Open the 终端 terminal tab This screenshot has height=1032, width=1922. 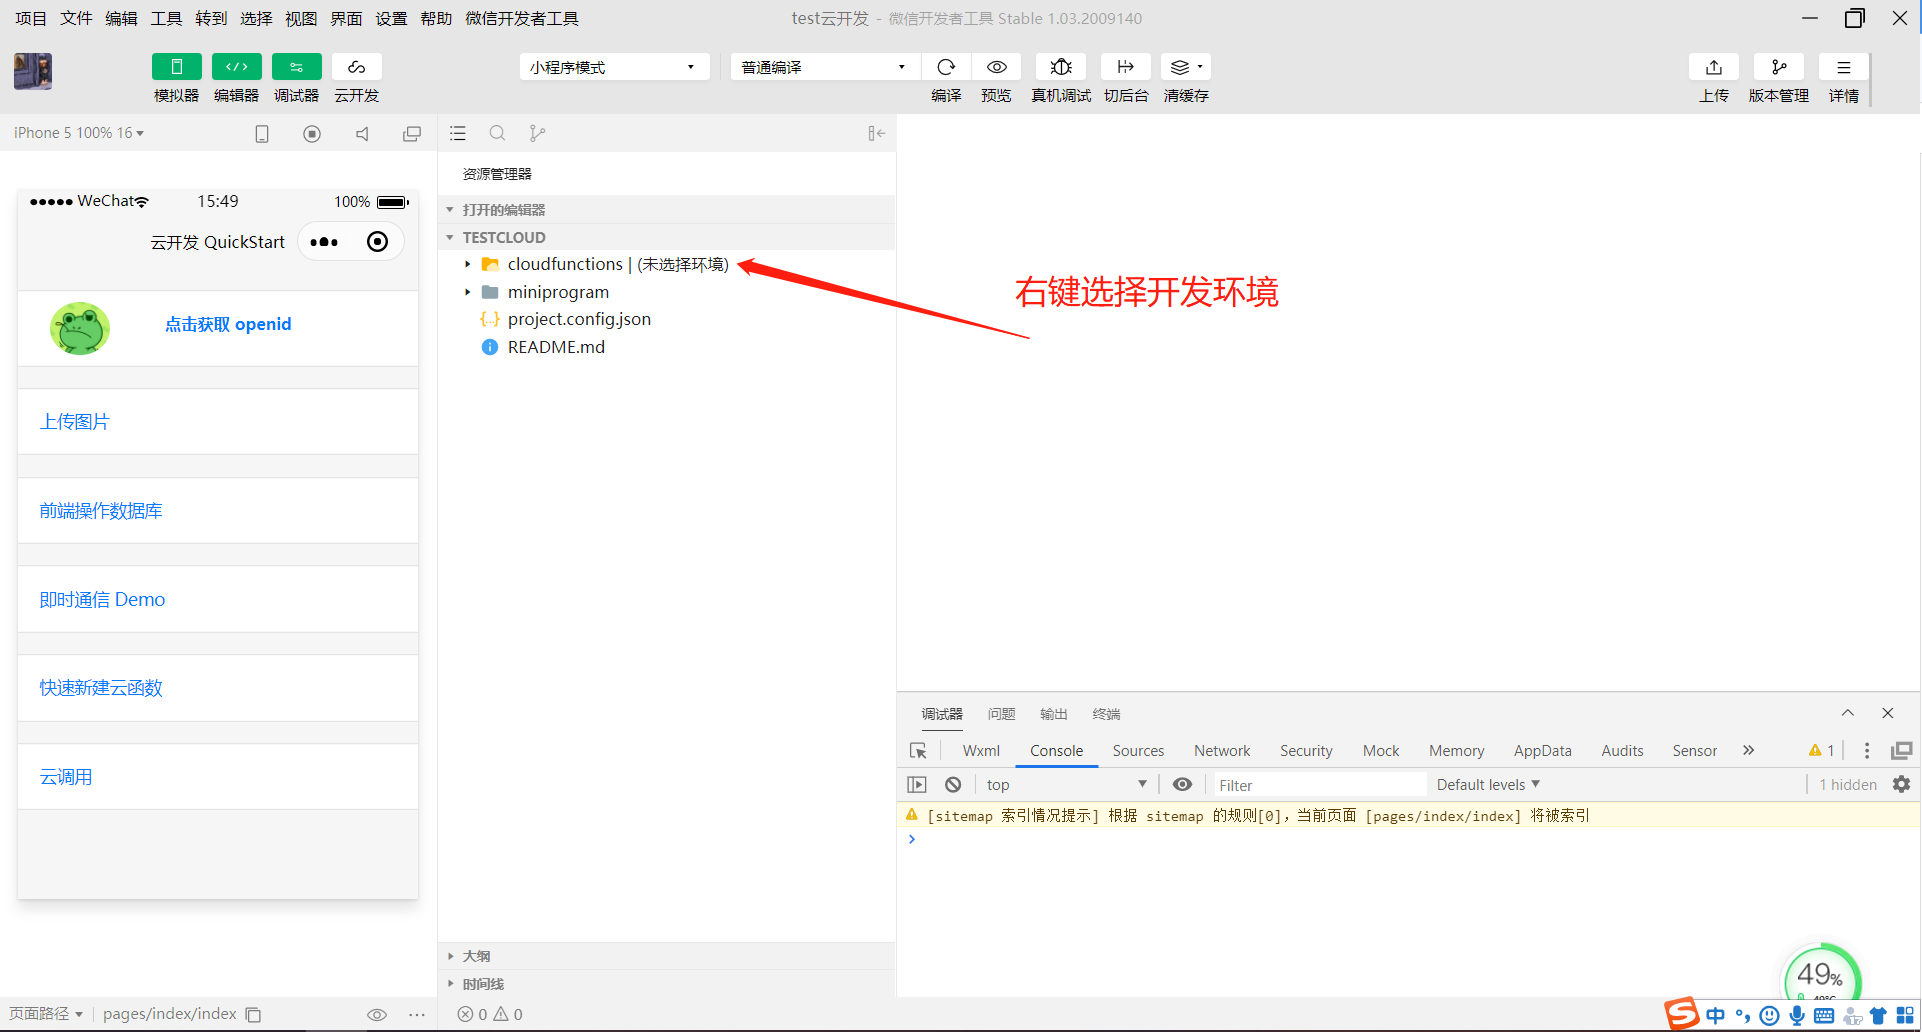click(x=1106, y=714)
